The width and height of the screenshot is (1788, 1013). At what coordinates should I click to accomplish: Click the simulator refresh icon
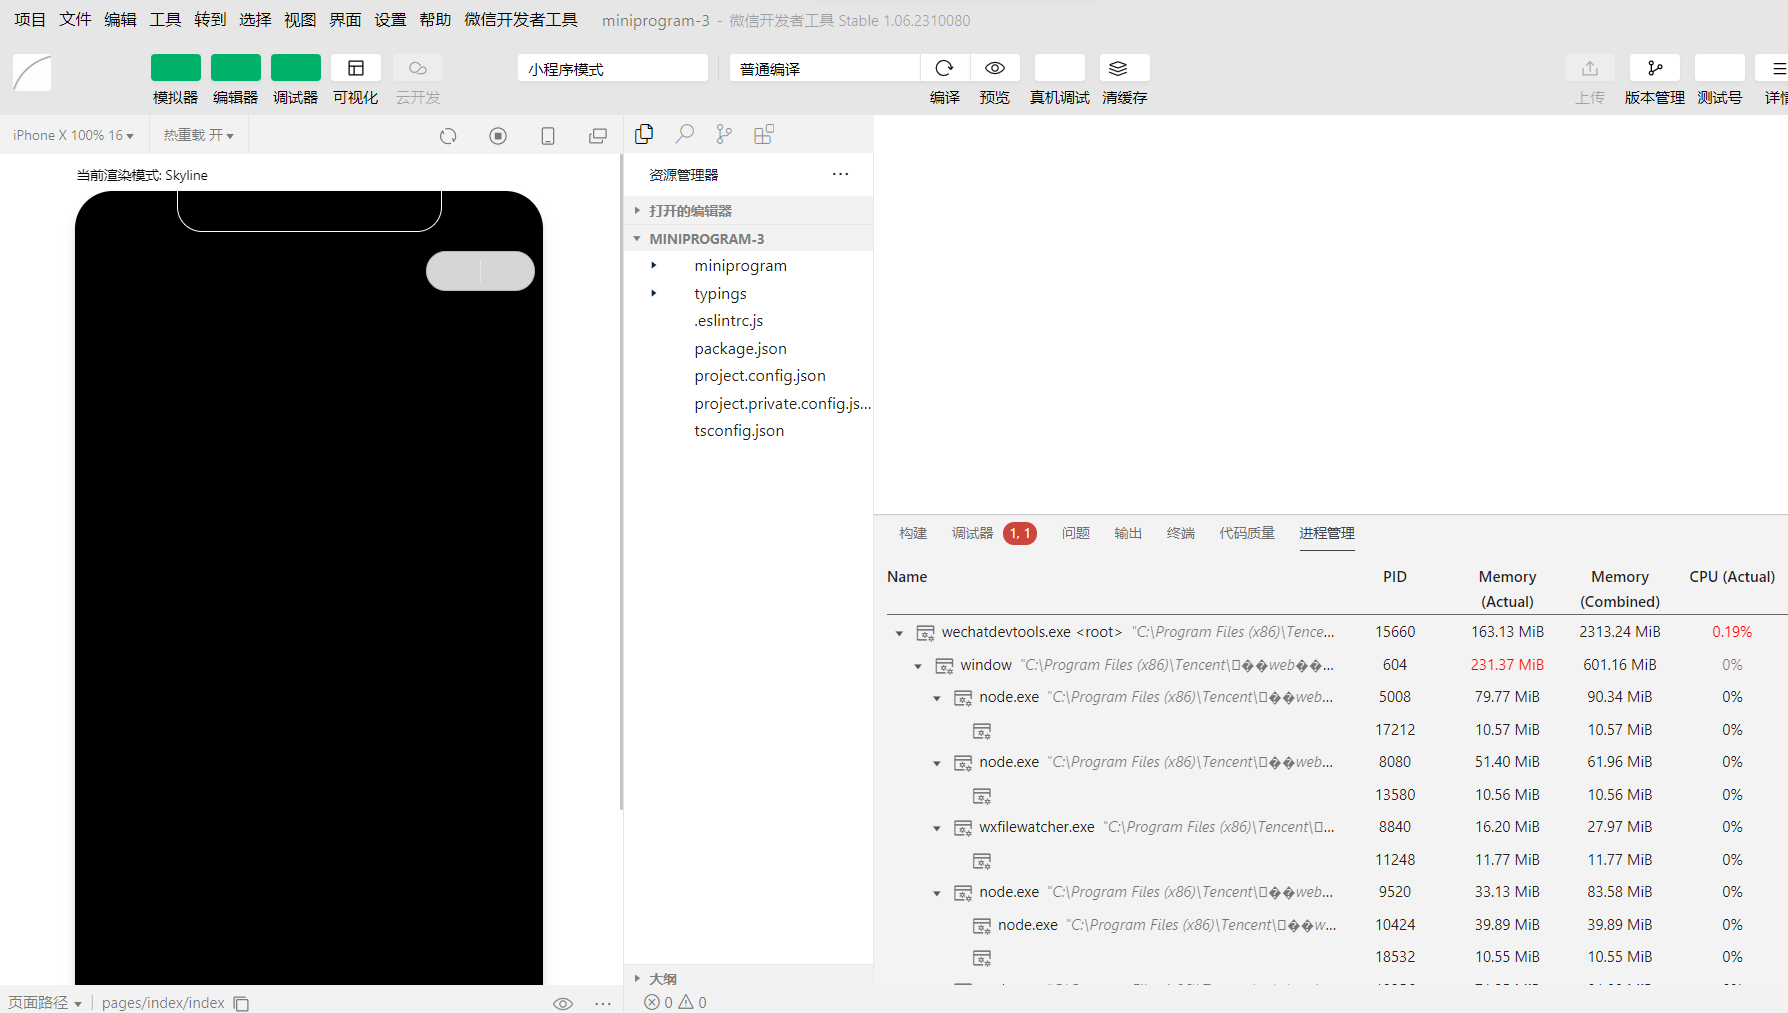point(448,135)
